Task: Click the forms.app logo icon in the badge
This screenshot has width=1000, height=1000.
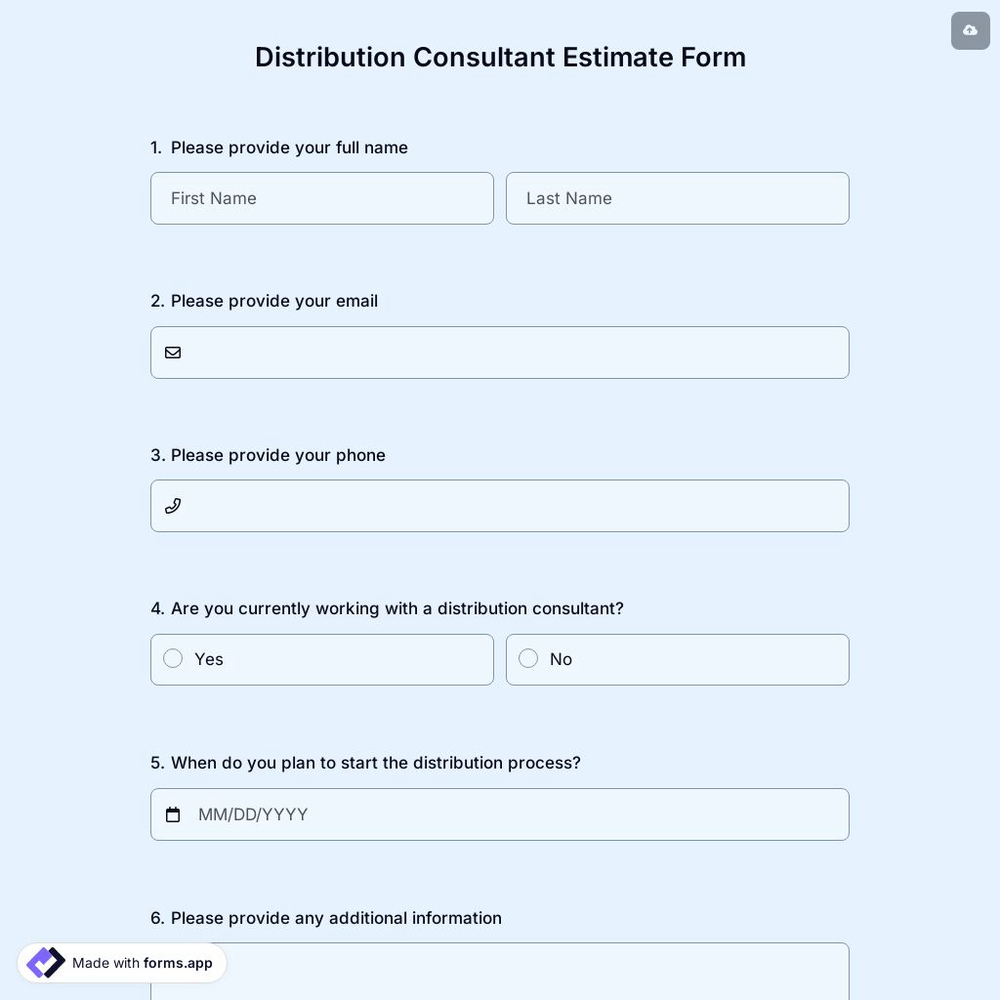Action: click(44, 962)
